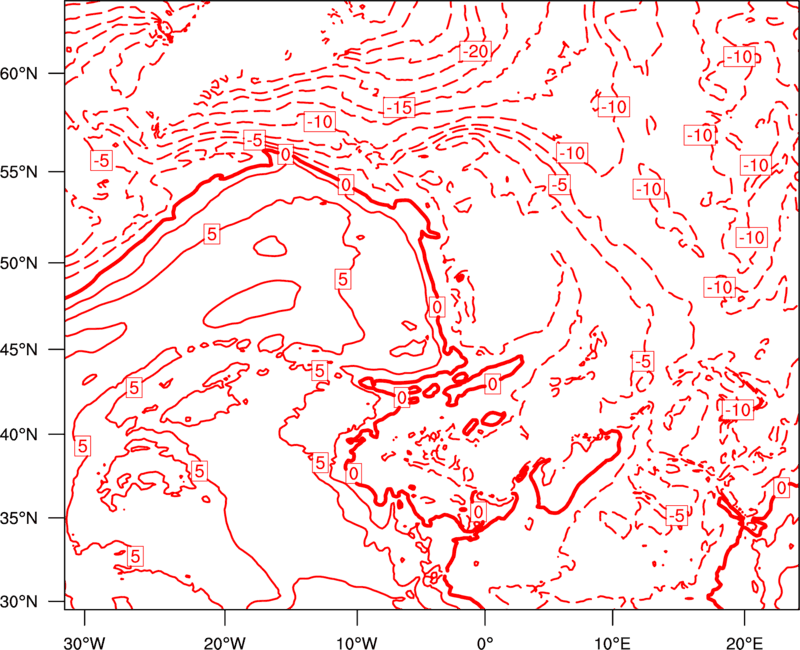The image size is (800, 650).
Task: Select the -15 contour value label
Action: click(x=399, y=108)
